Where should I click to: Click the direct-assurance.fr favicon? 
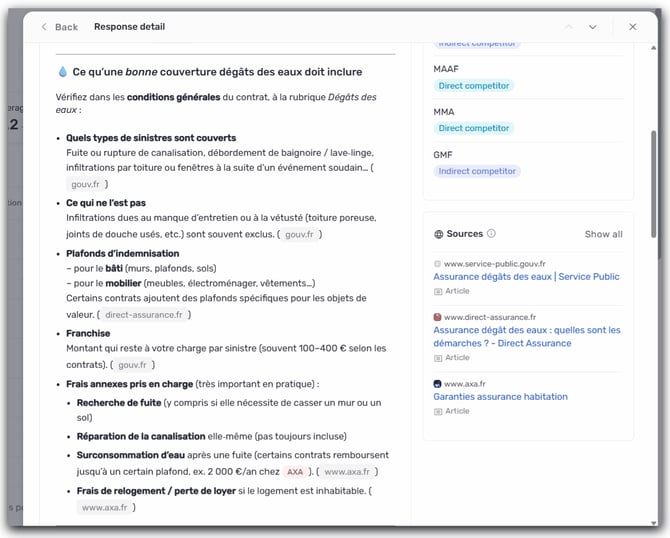click(437, 317)
